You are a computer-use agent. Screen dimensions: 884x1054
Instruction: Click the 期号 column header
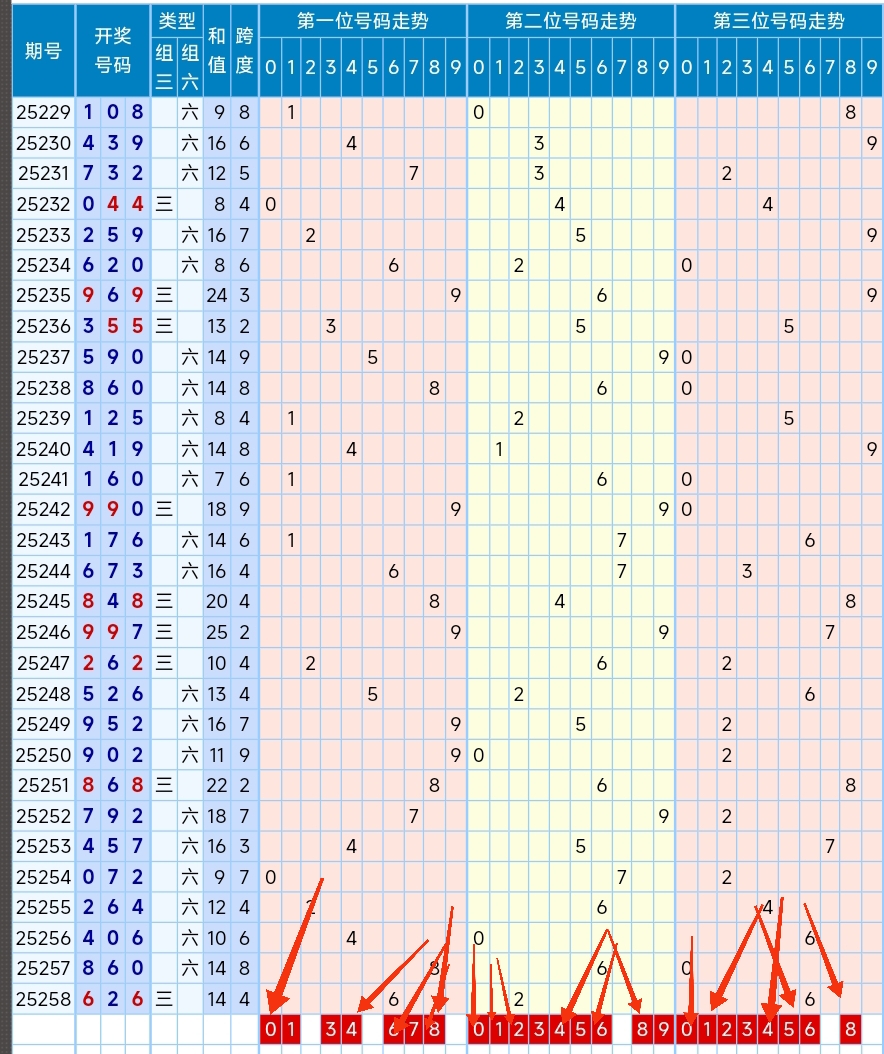point(44,50)
